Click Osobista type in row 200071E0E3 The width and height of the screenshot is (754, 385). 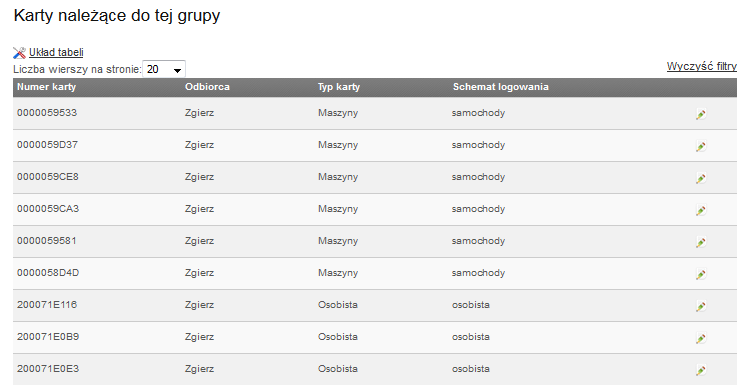[x=338, y=369]
